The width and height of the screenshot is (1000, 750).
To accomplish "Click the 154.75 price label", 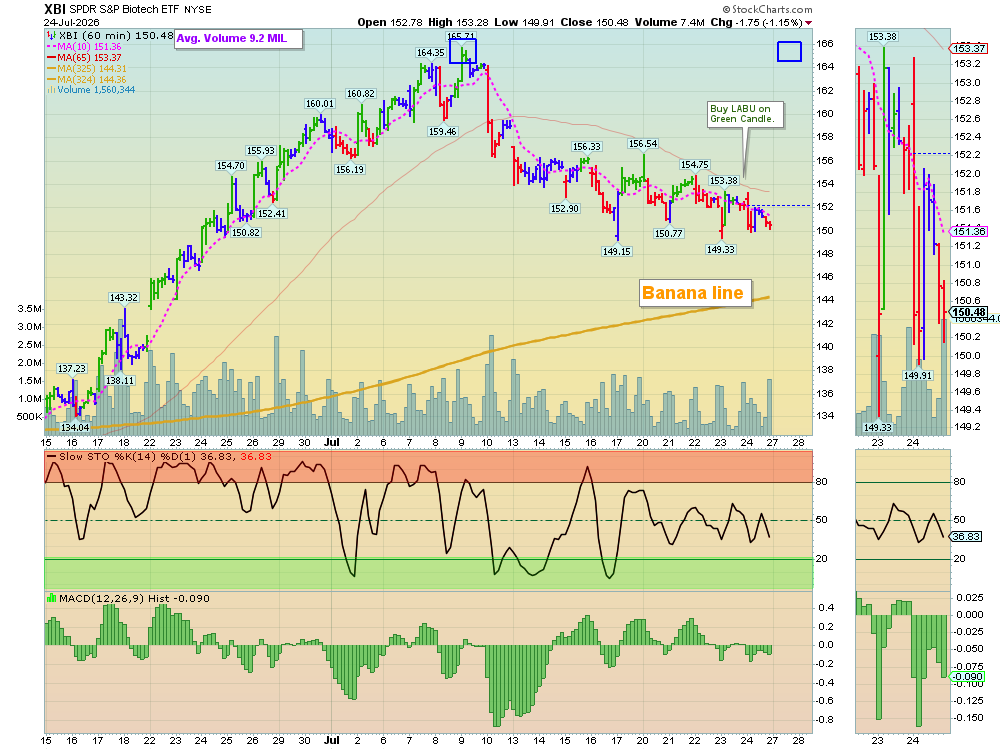I will [x=695, y=165].
